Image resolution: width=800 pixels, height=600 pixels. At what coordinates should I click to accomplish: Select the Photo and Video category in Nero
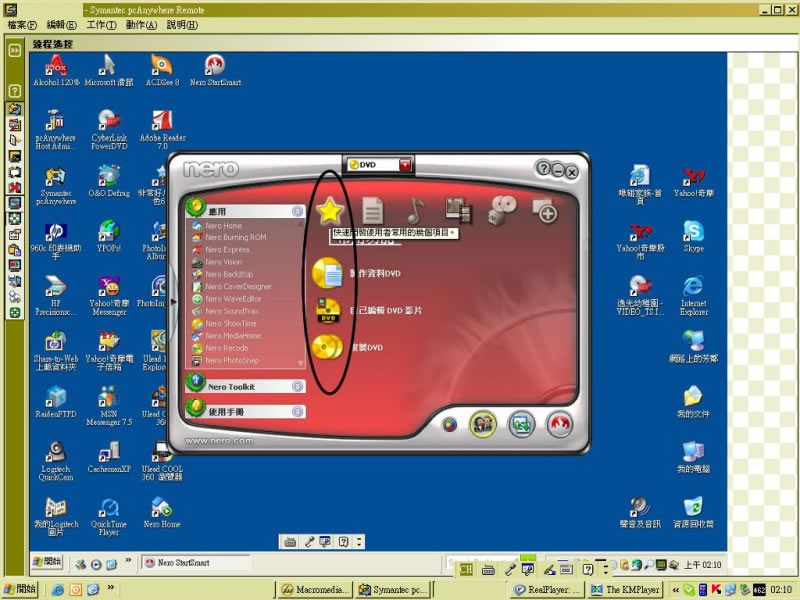coord(458,210)
